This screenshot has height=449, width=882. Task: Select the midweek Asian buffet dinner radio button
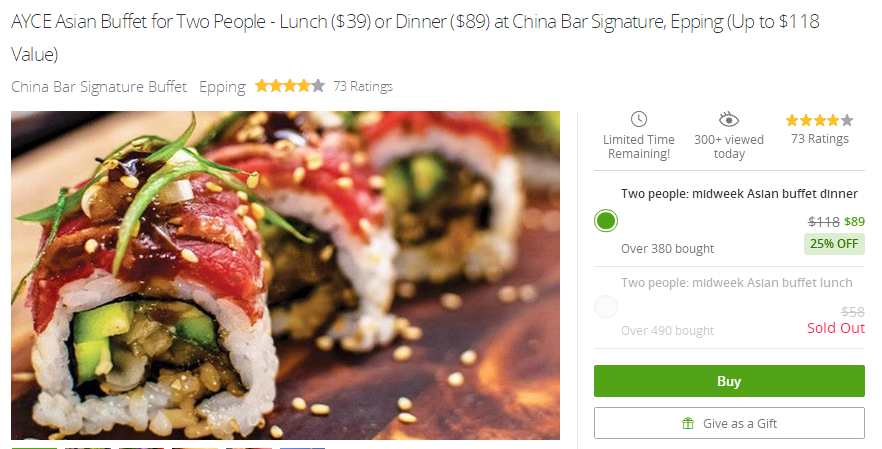click(606, 221)
